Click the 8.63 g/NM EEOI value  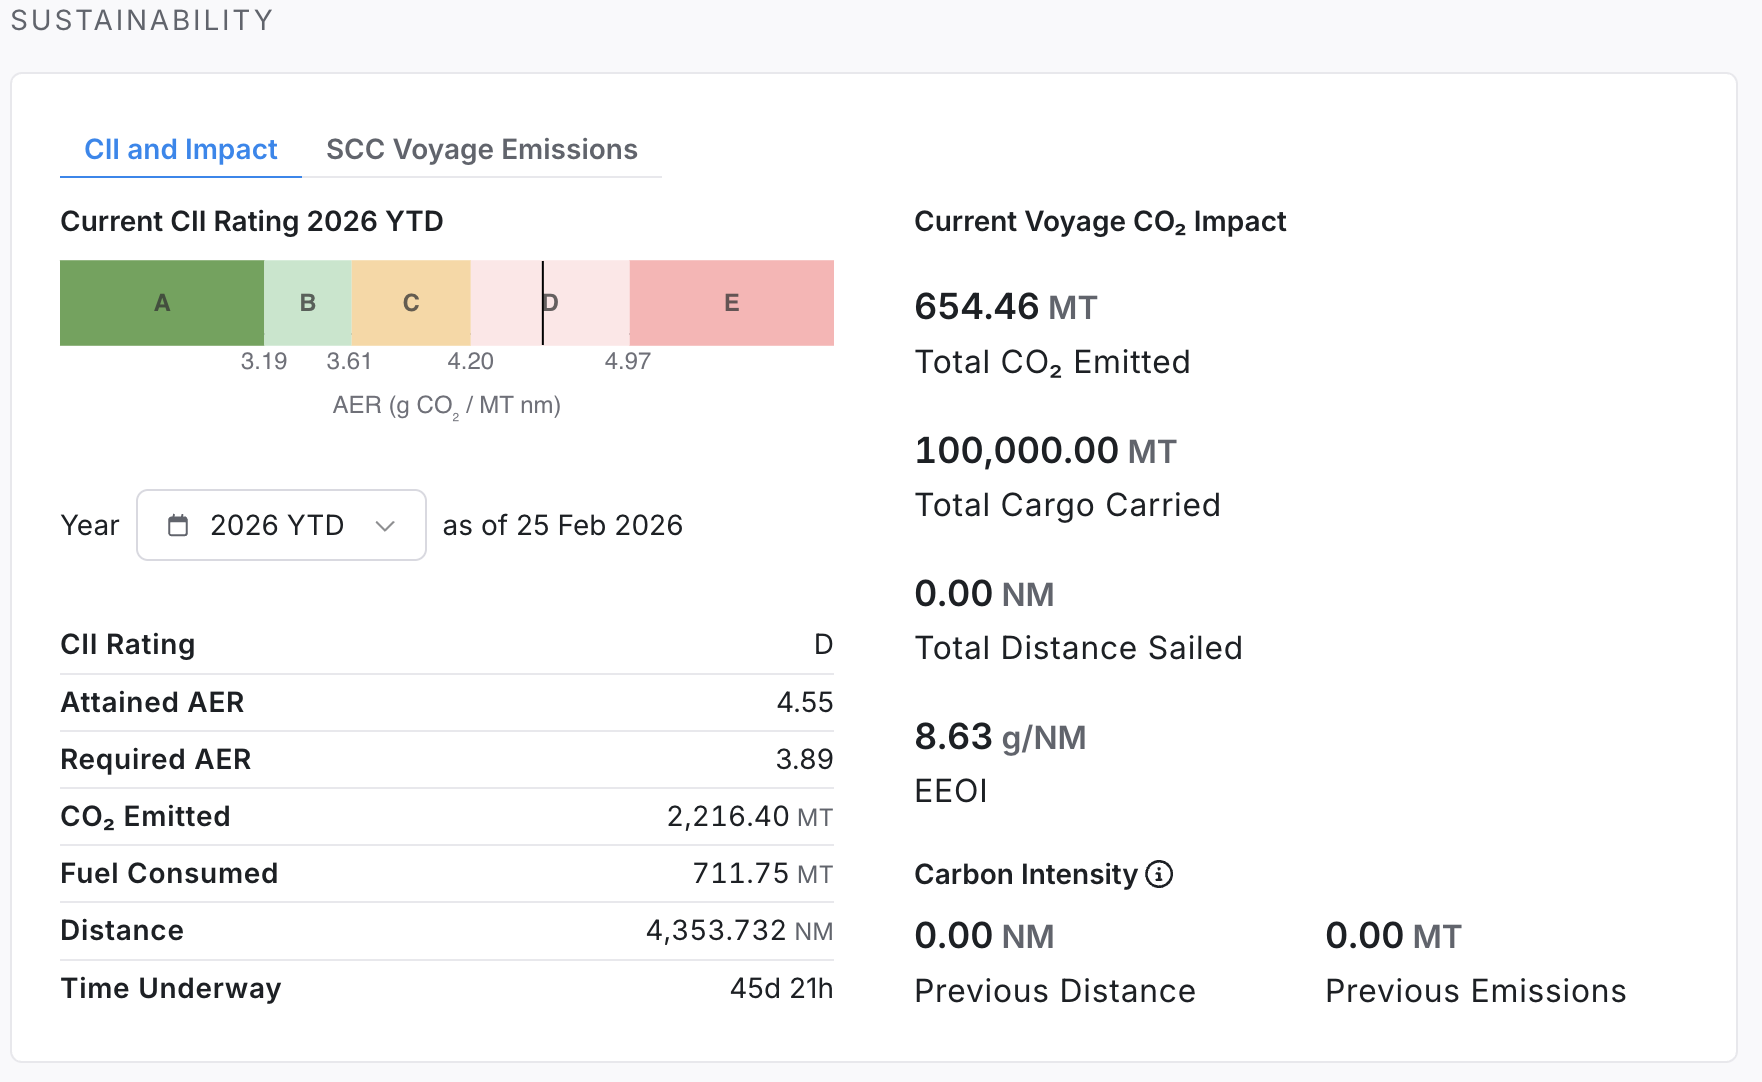pos(999,737)
